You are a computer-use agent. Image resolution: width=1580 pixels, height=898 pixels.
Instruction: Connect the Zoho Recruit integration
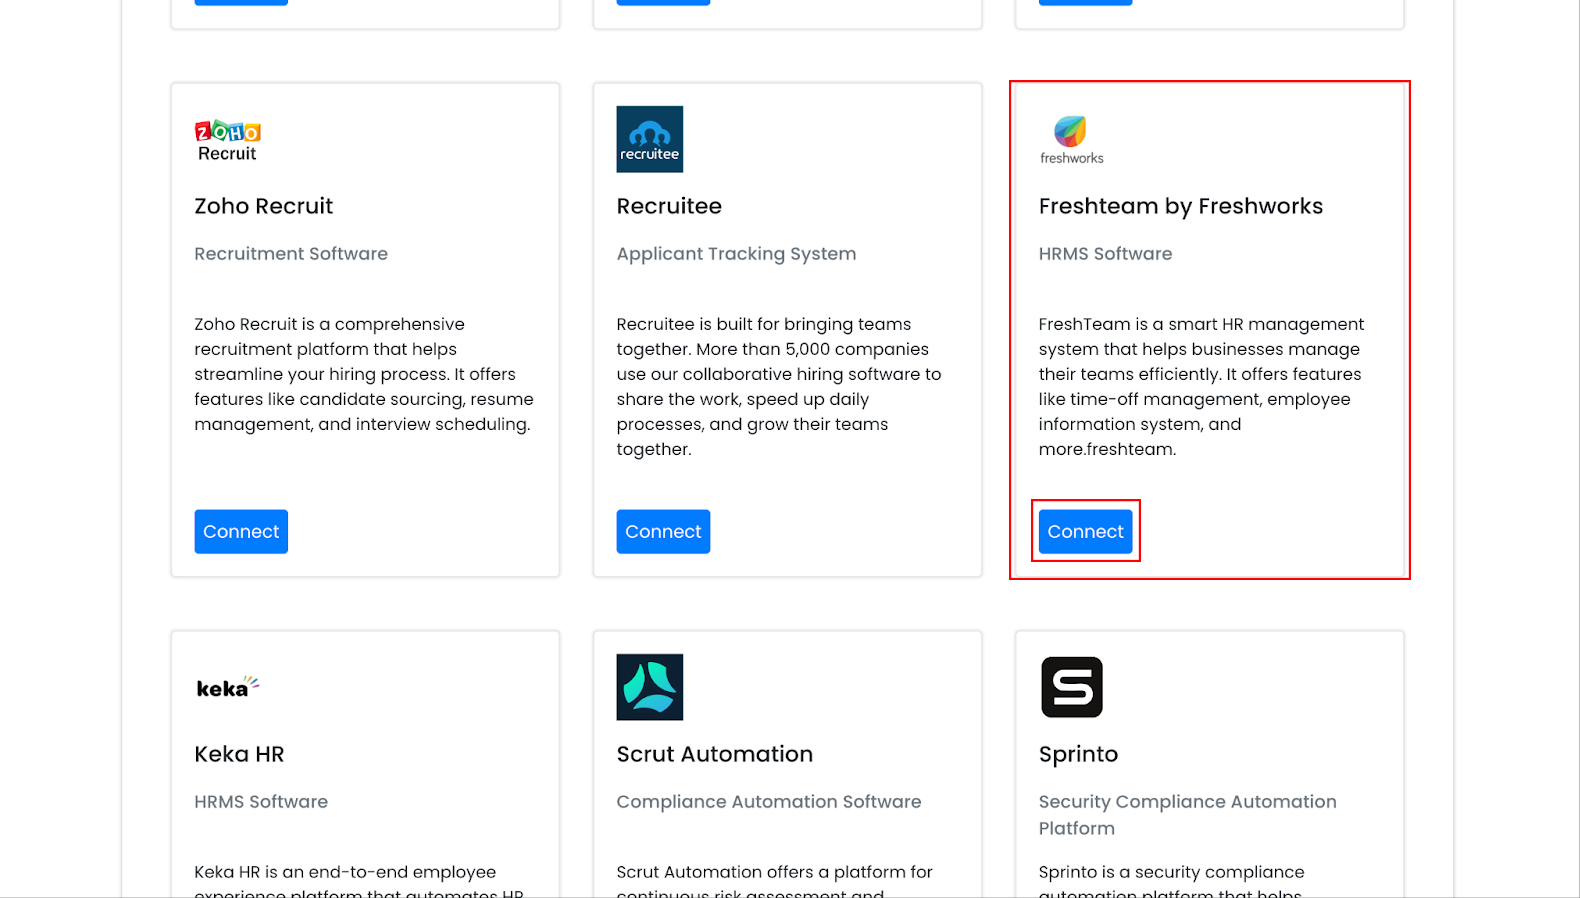(x=241, y=532)
